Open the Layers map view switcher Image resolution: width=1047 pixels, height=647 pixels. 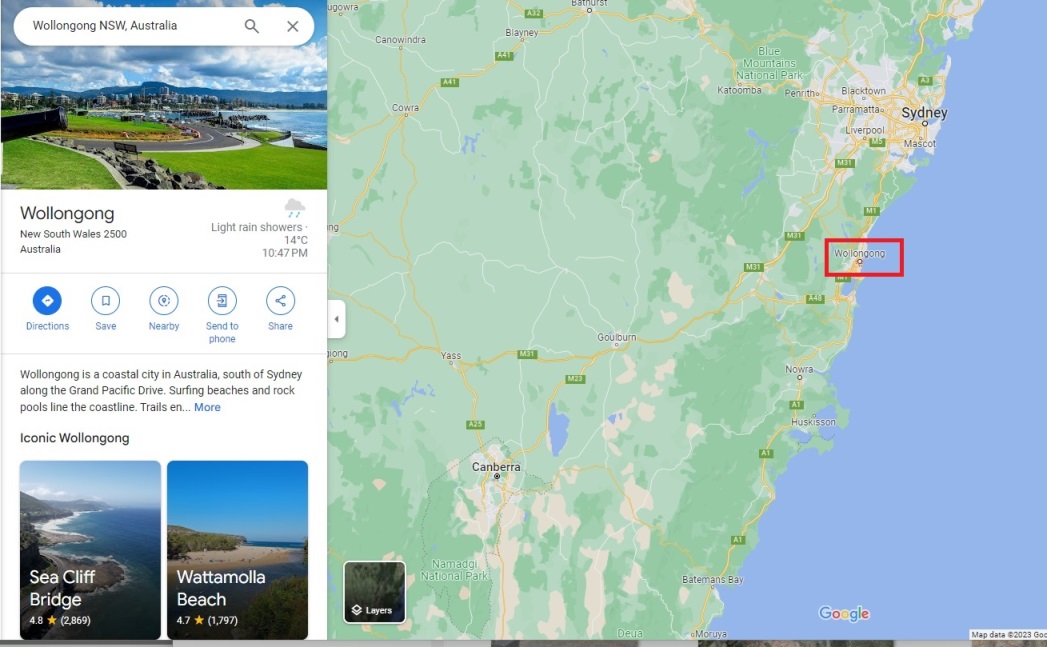coord(375,592)
